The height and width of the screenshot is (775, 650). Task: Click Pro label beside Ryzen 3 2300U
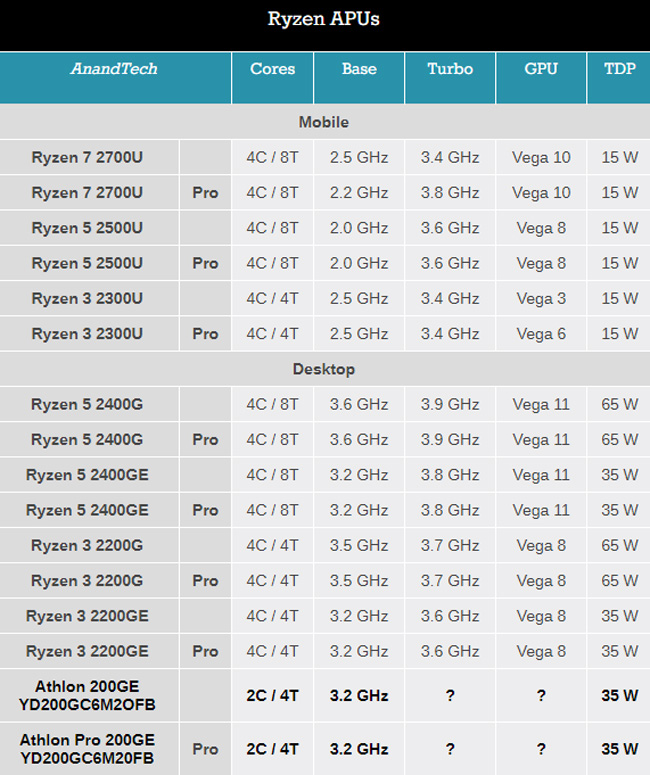(x=205, y=333)
